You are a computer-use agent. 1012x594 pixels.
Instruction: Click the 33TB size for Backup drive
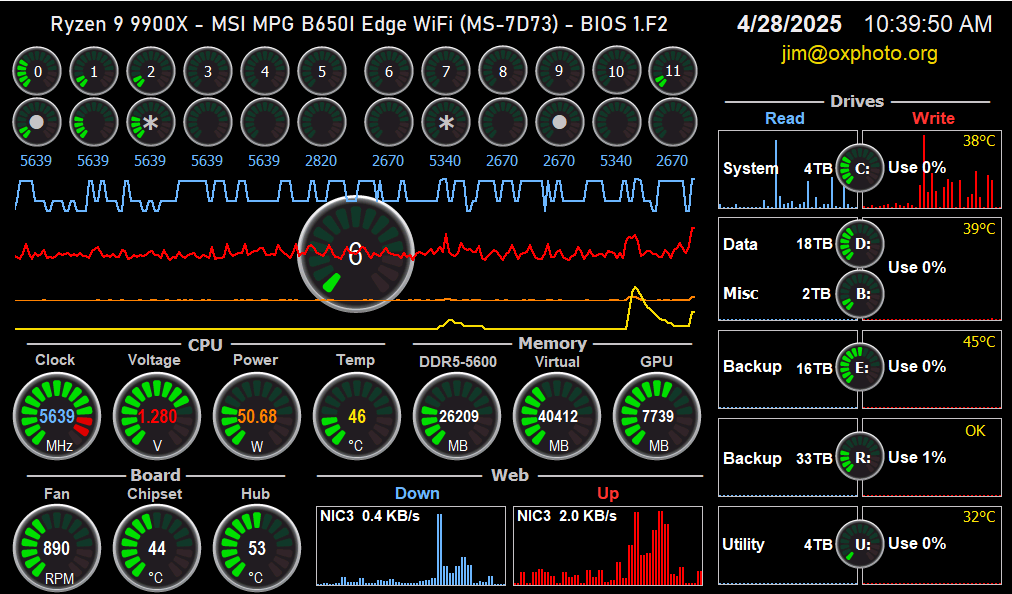coord(815,458)
